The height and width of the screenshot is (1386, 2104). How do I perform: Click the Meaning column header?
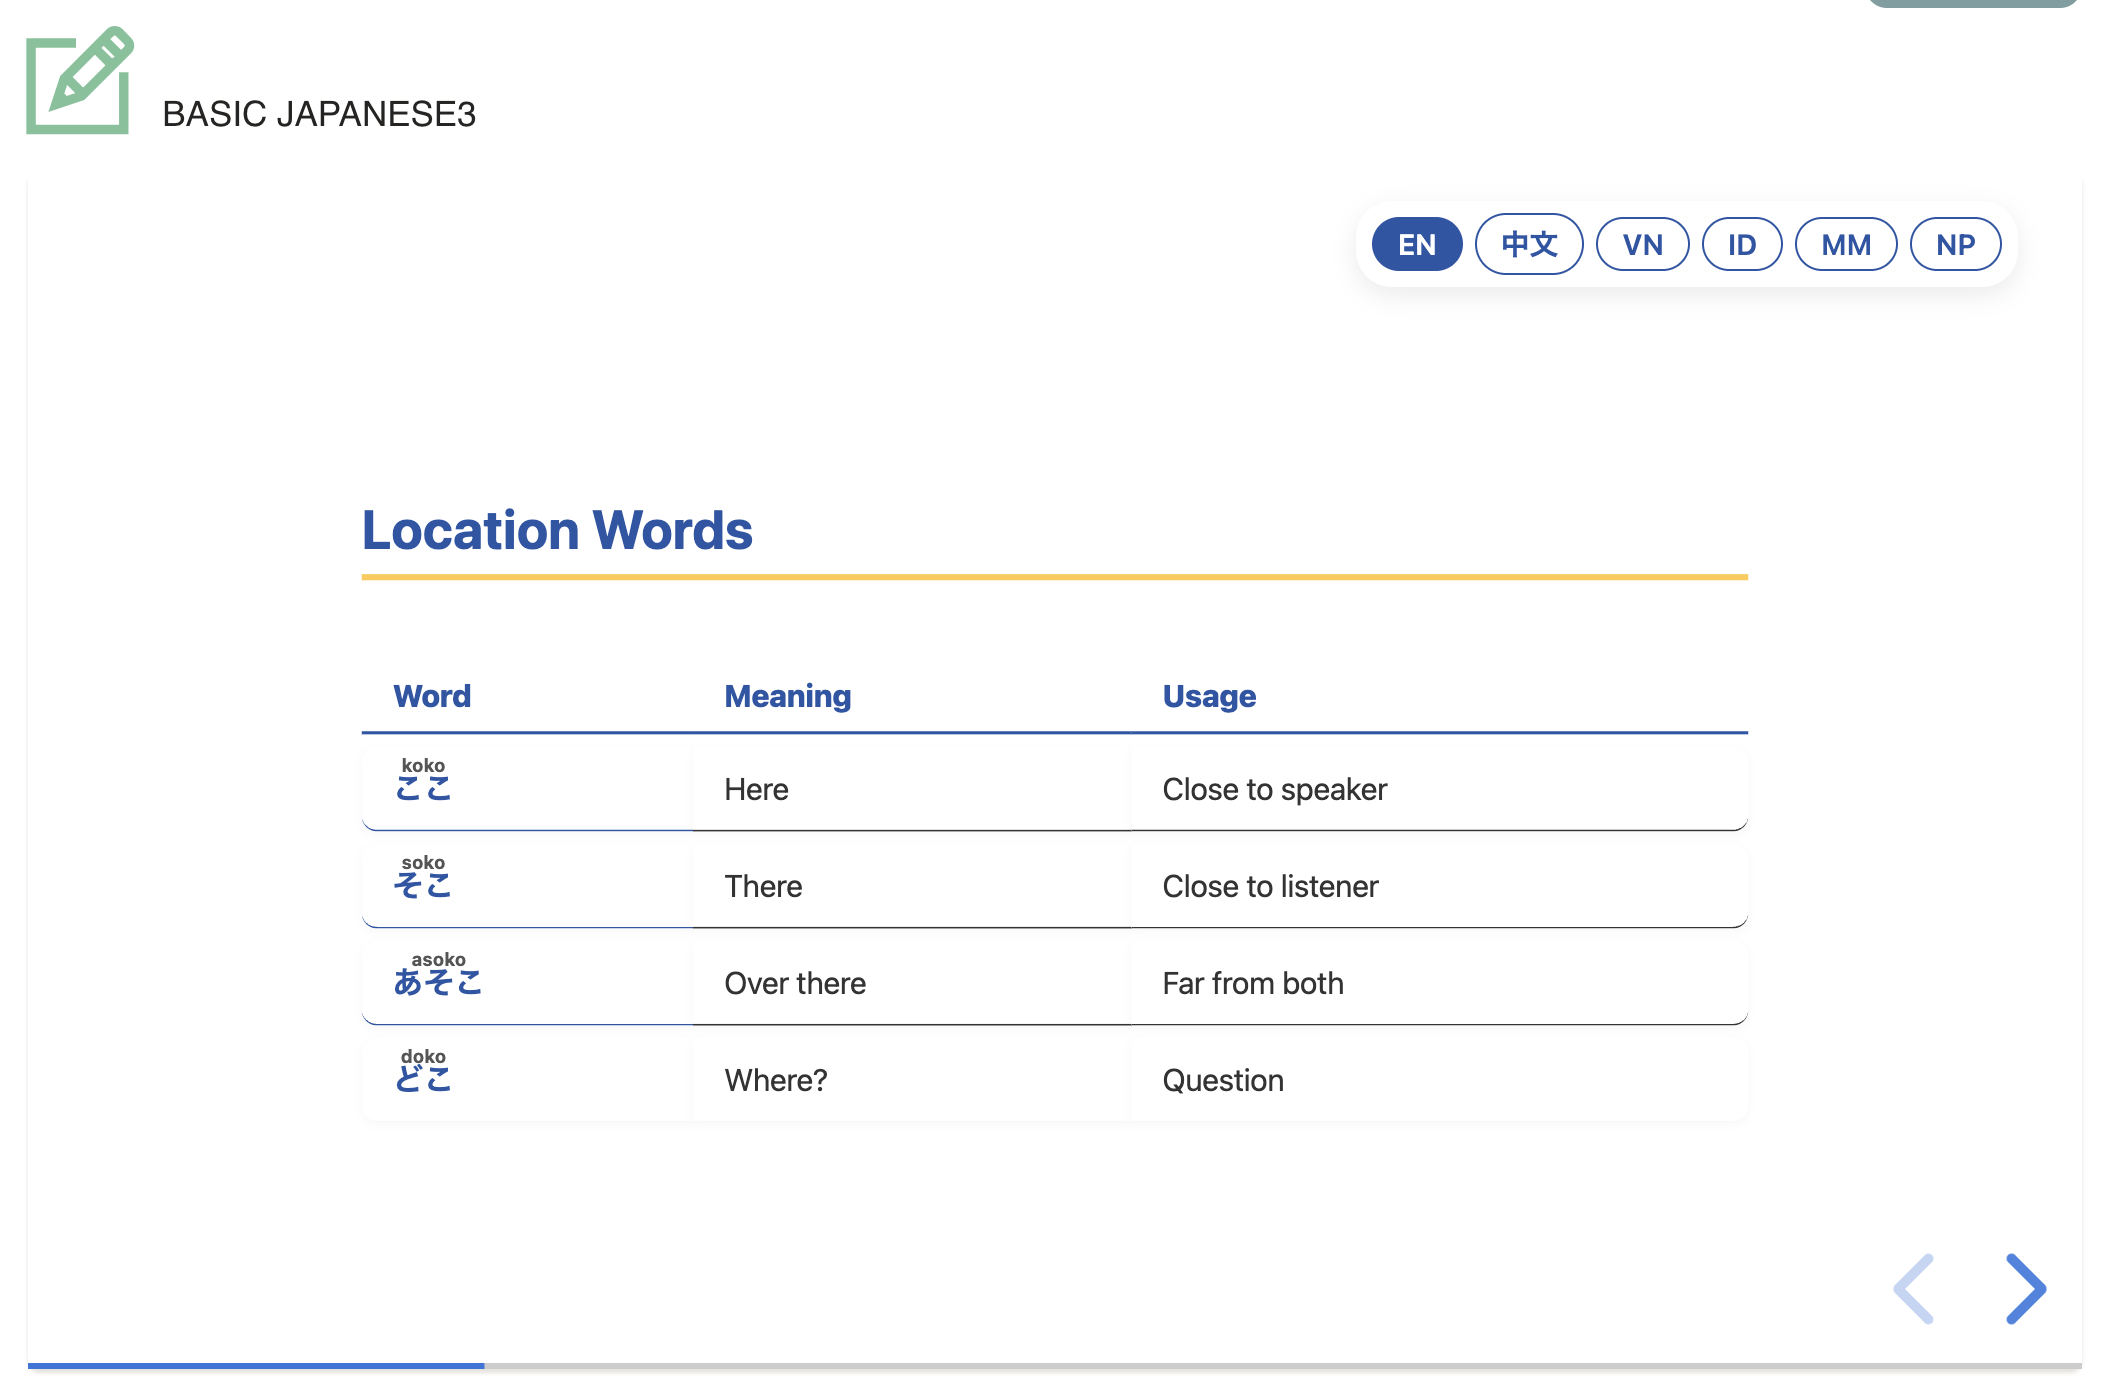tap(787, 696)
